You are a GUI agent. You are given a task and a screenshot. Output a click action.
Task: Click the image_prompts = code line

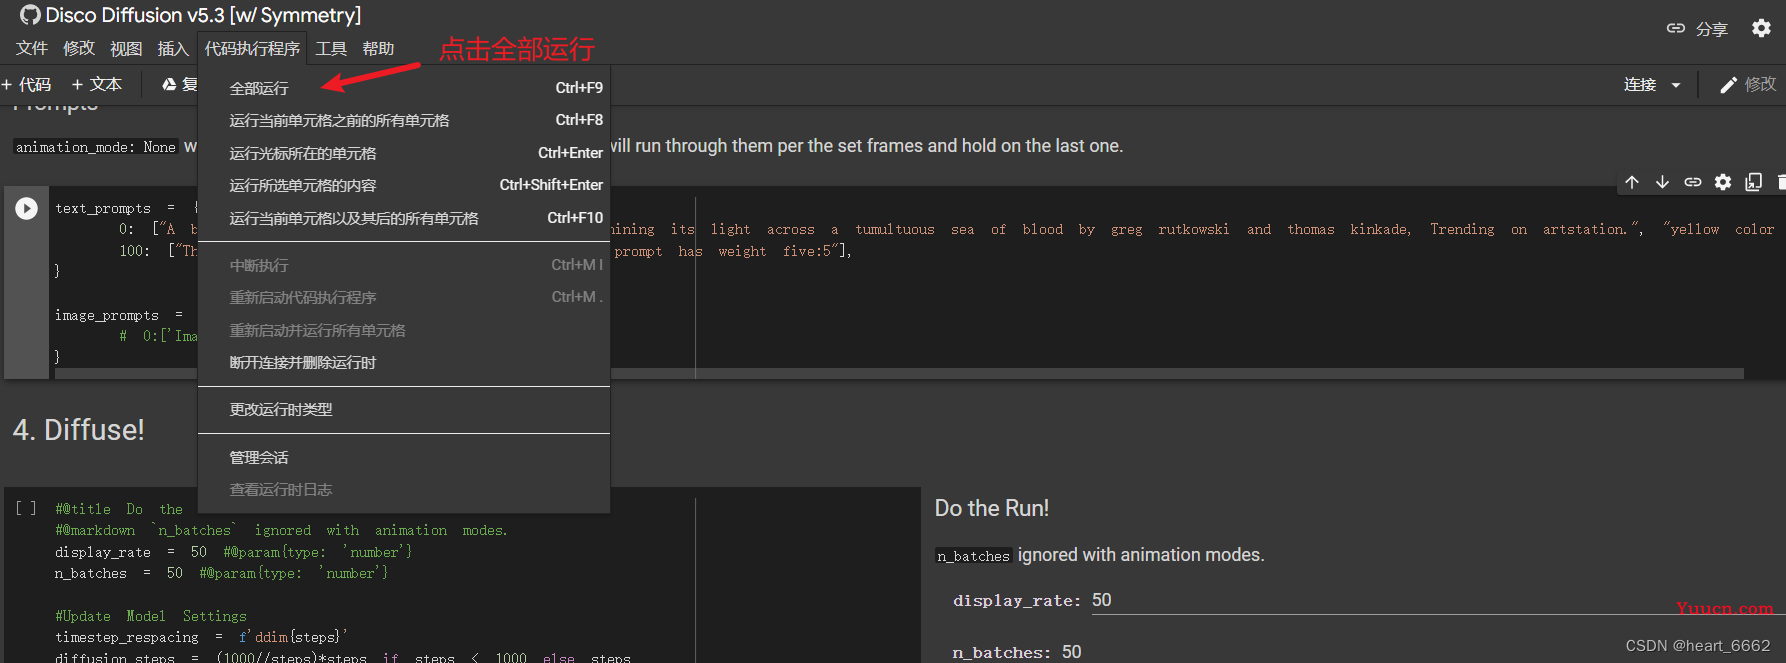pos(119,315)
